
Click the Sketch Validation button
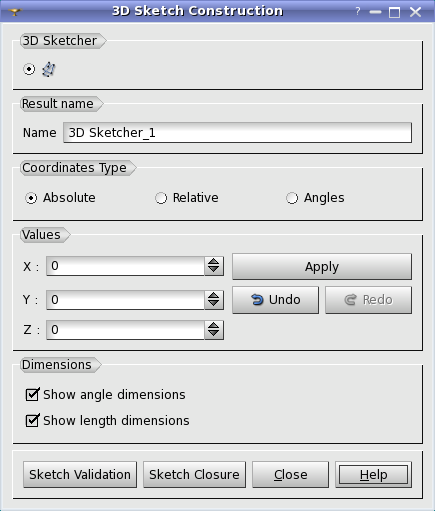pos(80,475)
